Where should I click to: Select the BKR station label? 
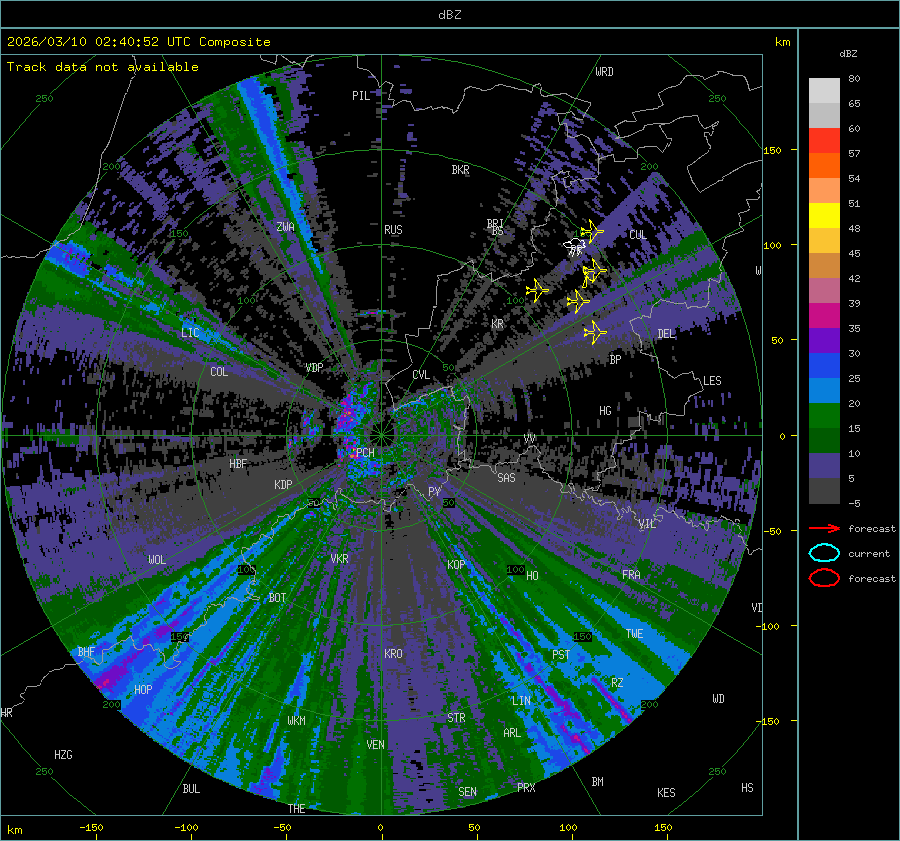pos(460,170)
